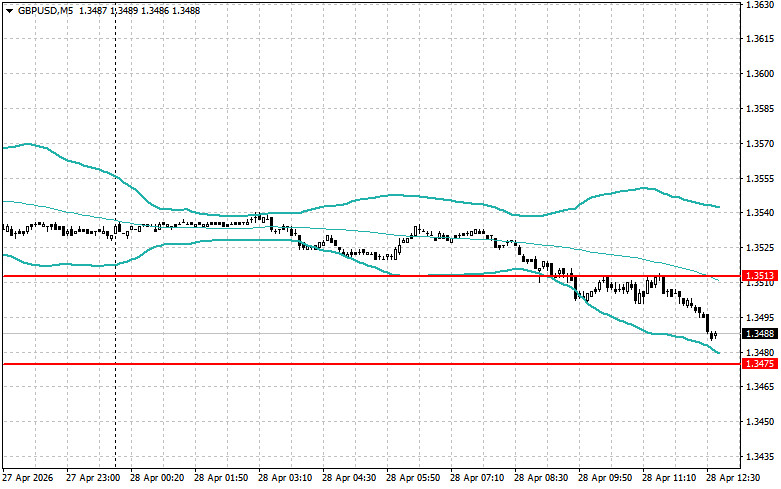Click price scale value 1.3525
The image size is (781, 489).
point(760,248)
